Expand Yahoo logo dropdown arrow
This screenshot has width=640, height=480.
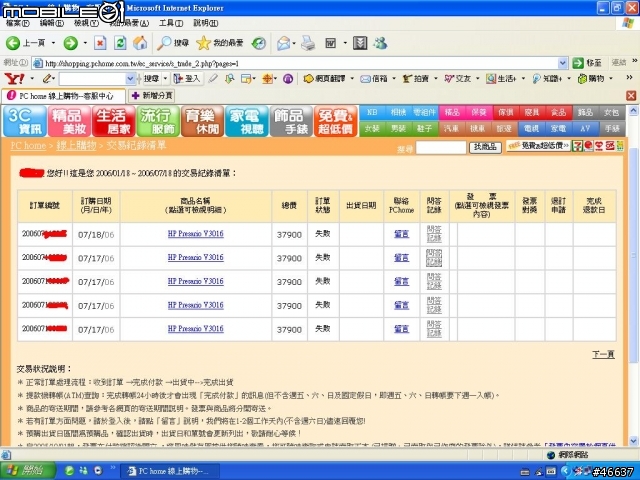(32, 78)
